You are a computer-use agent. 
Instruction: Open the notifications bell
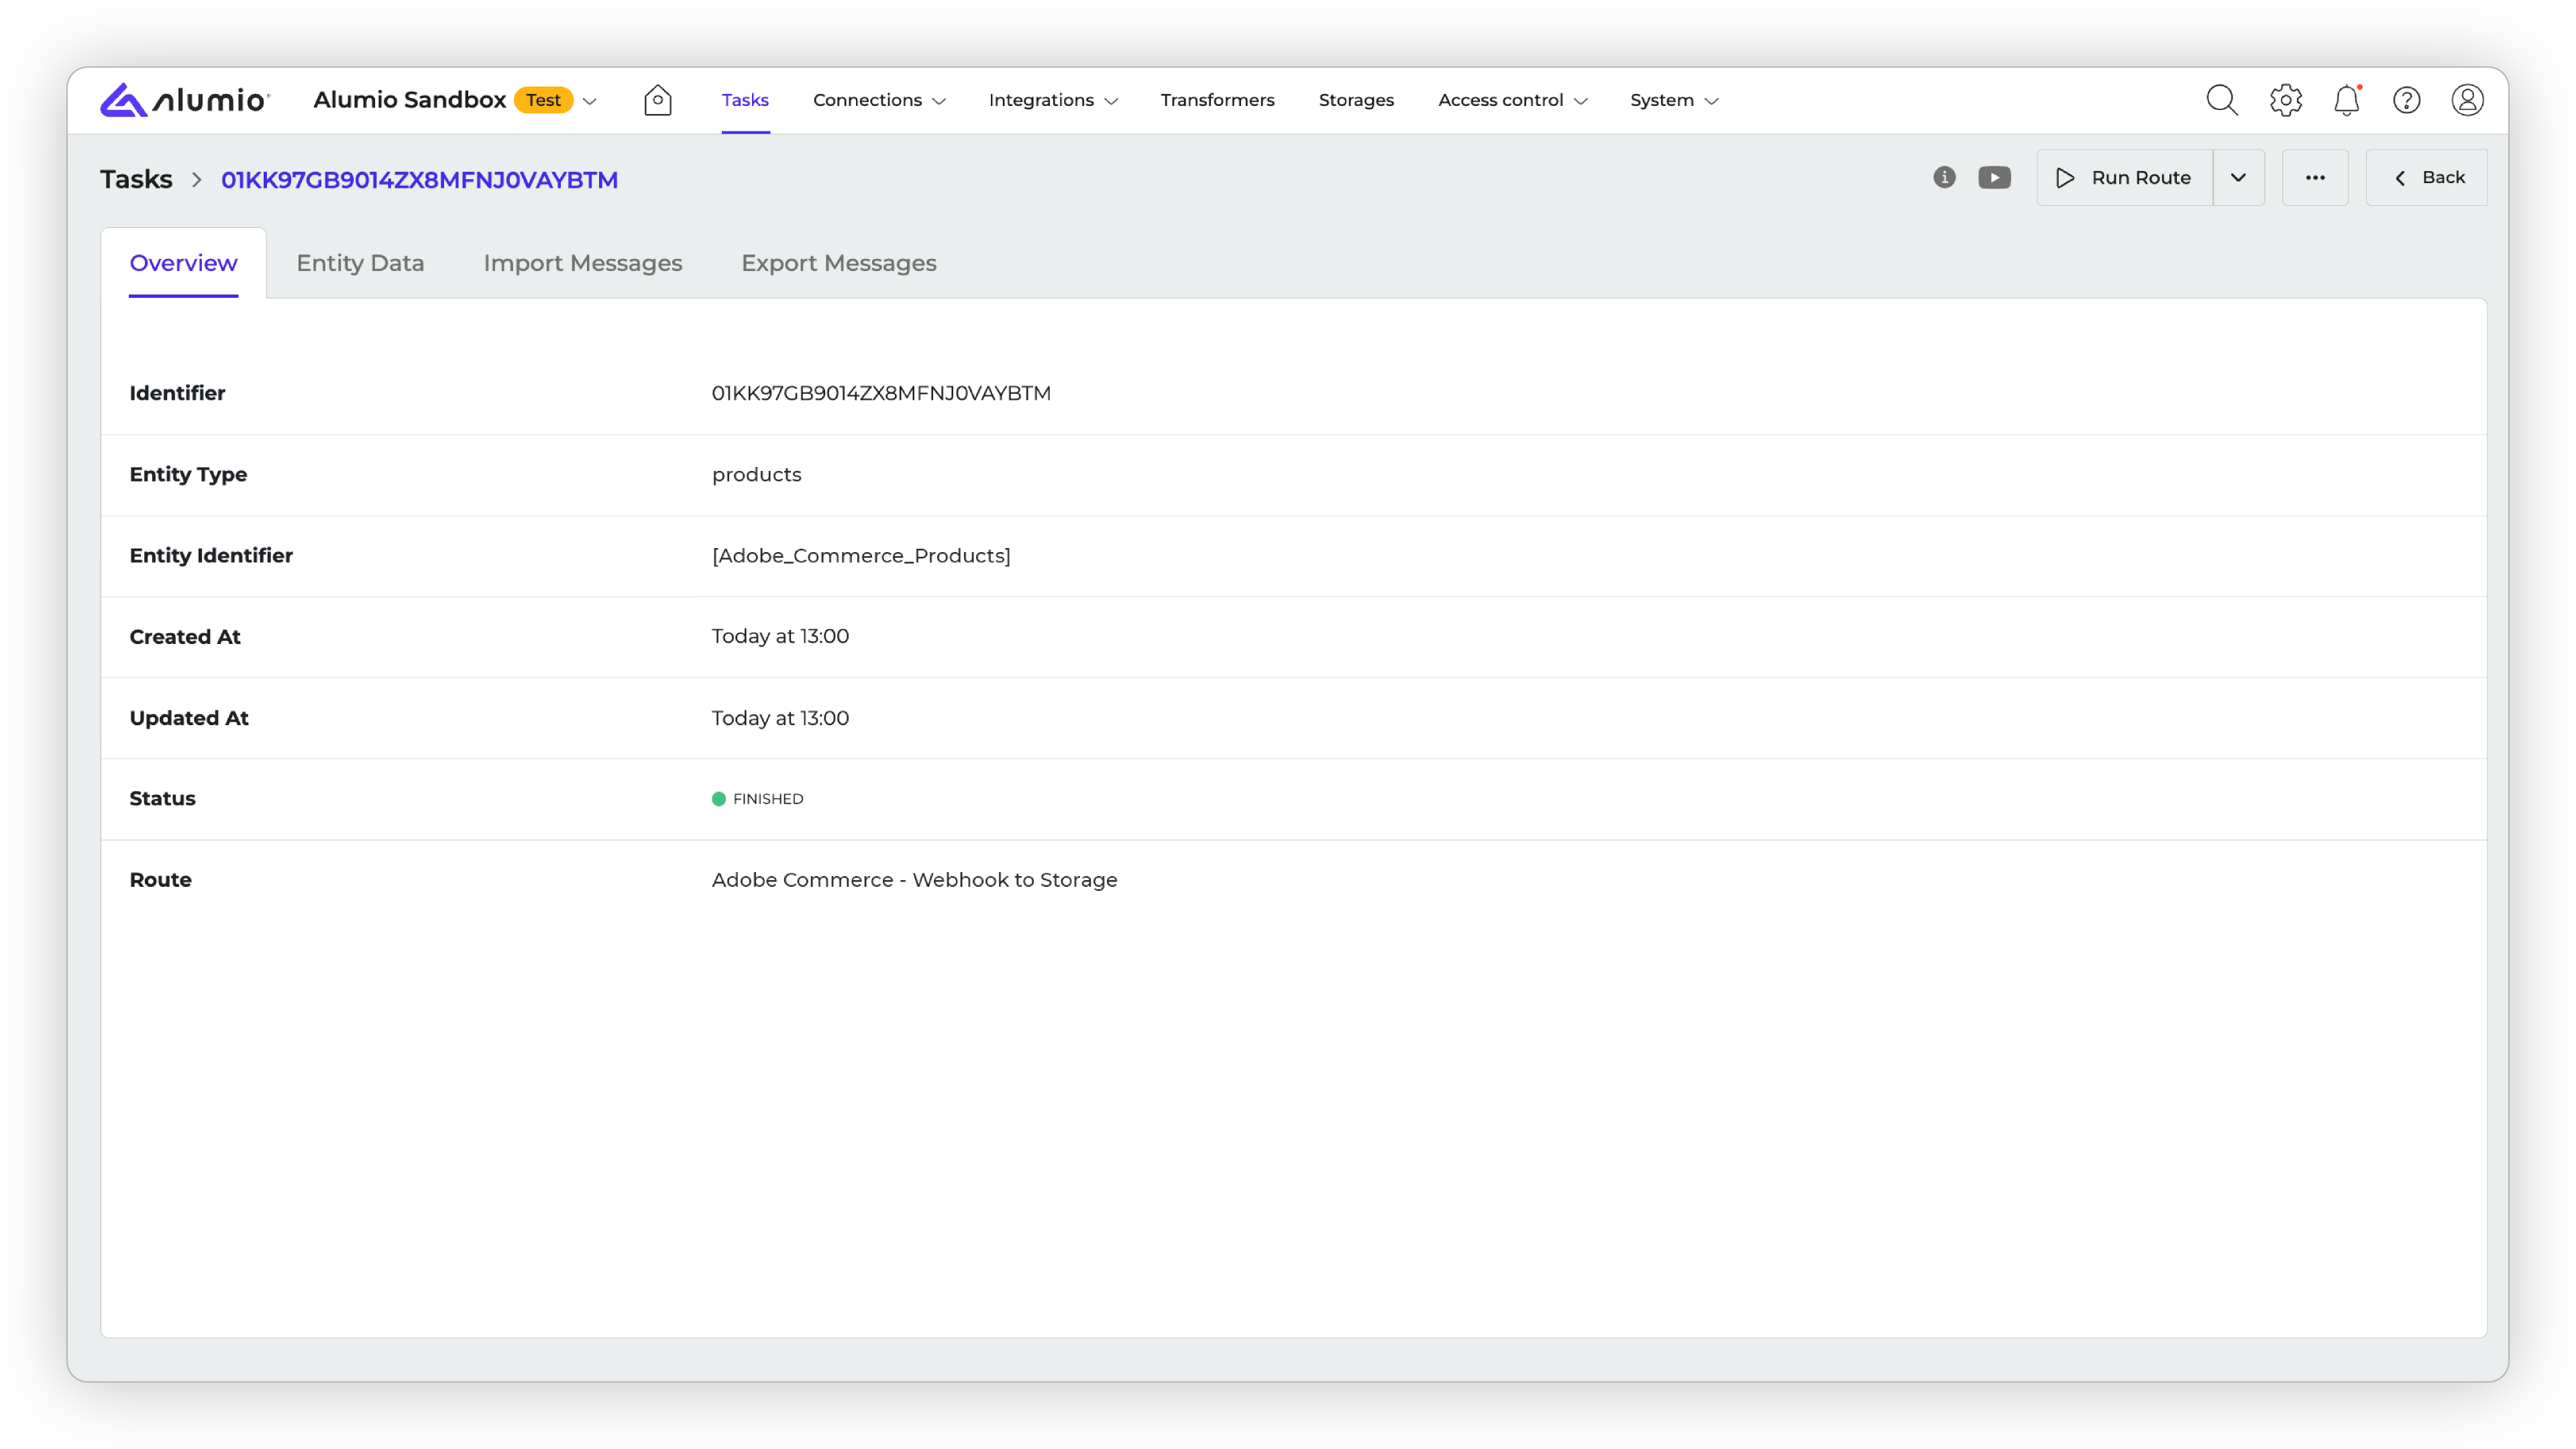pos(2346,100)
